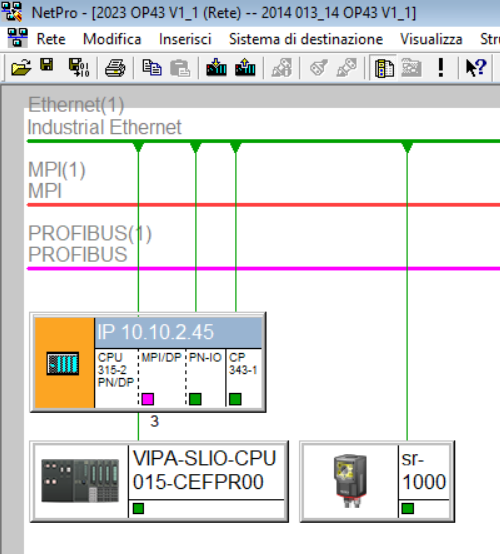
Task: Open the Sistema di destinazione menu
Action: coord(306,39)
